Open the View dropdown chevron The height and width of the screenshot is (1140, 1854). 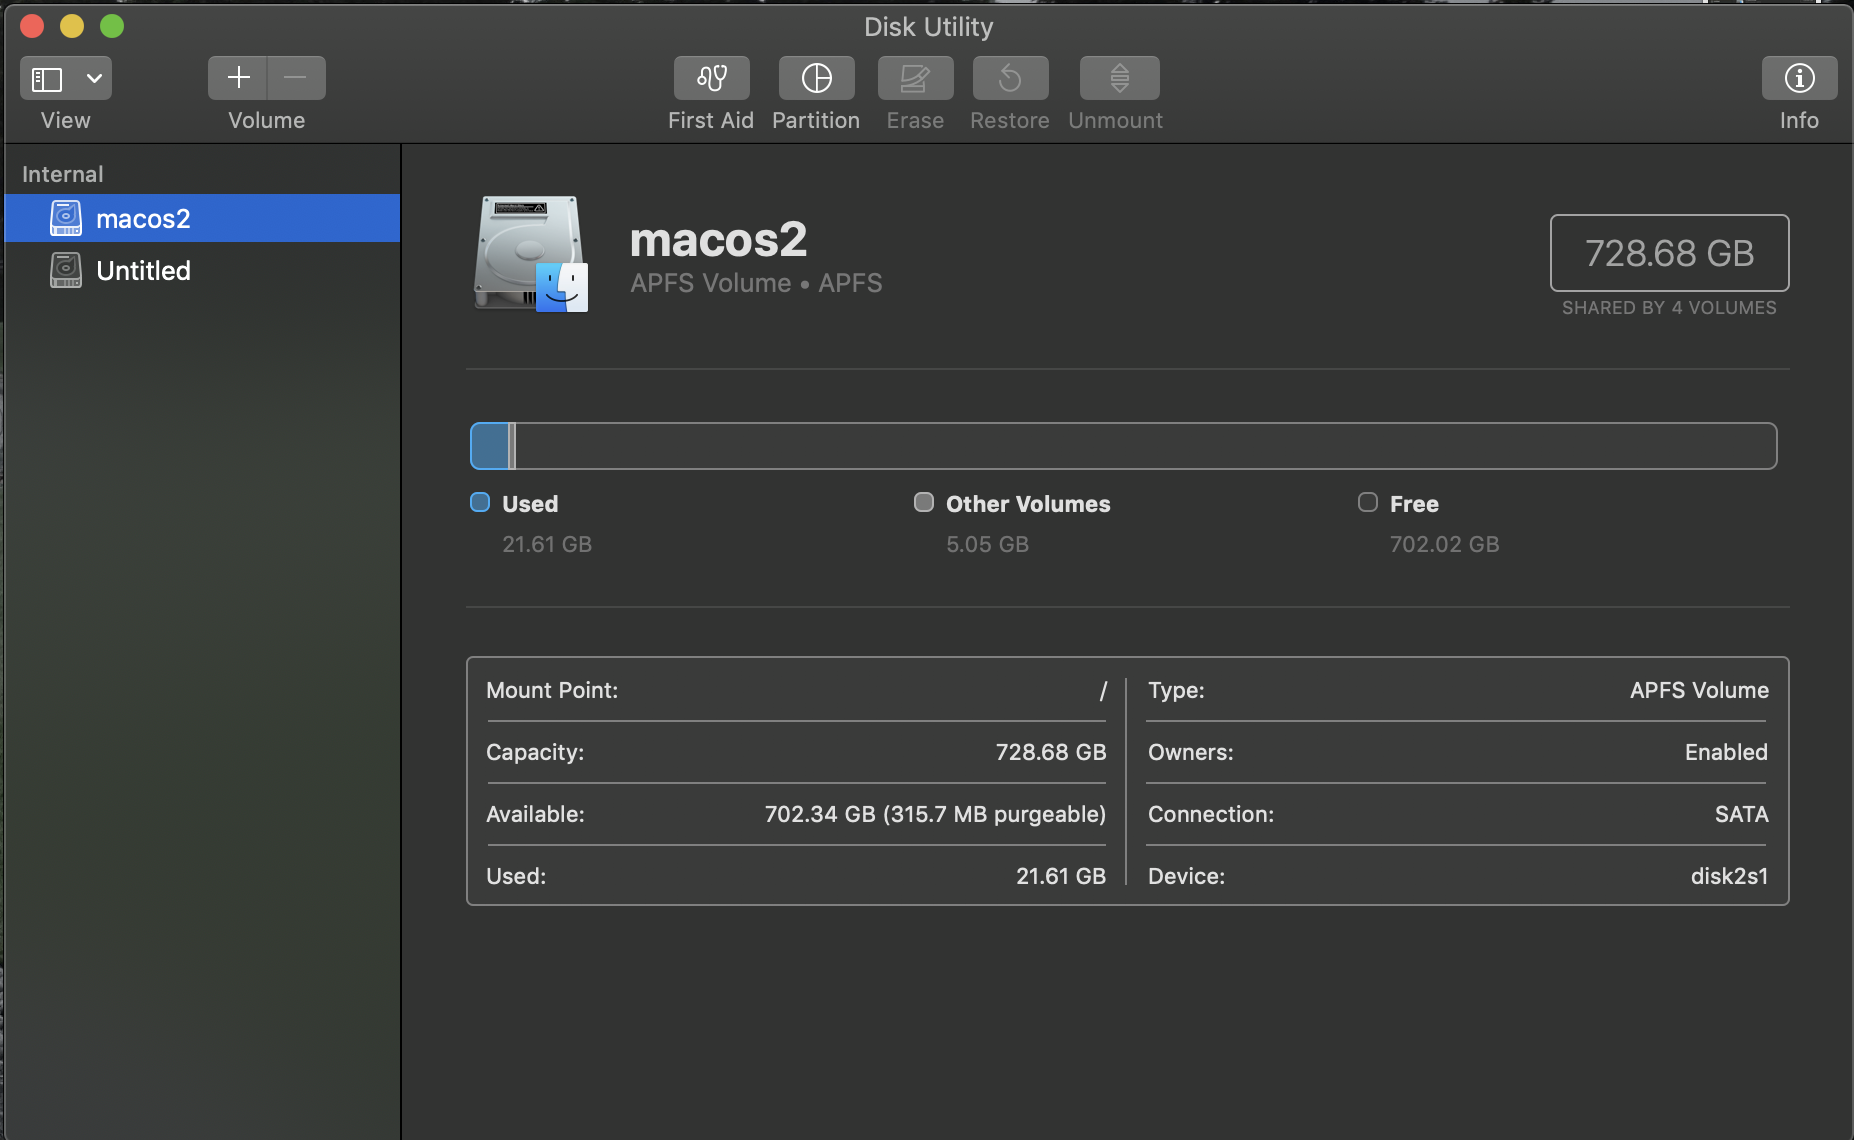click(94, 78)
